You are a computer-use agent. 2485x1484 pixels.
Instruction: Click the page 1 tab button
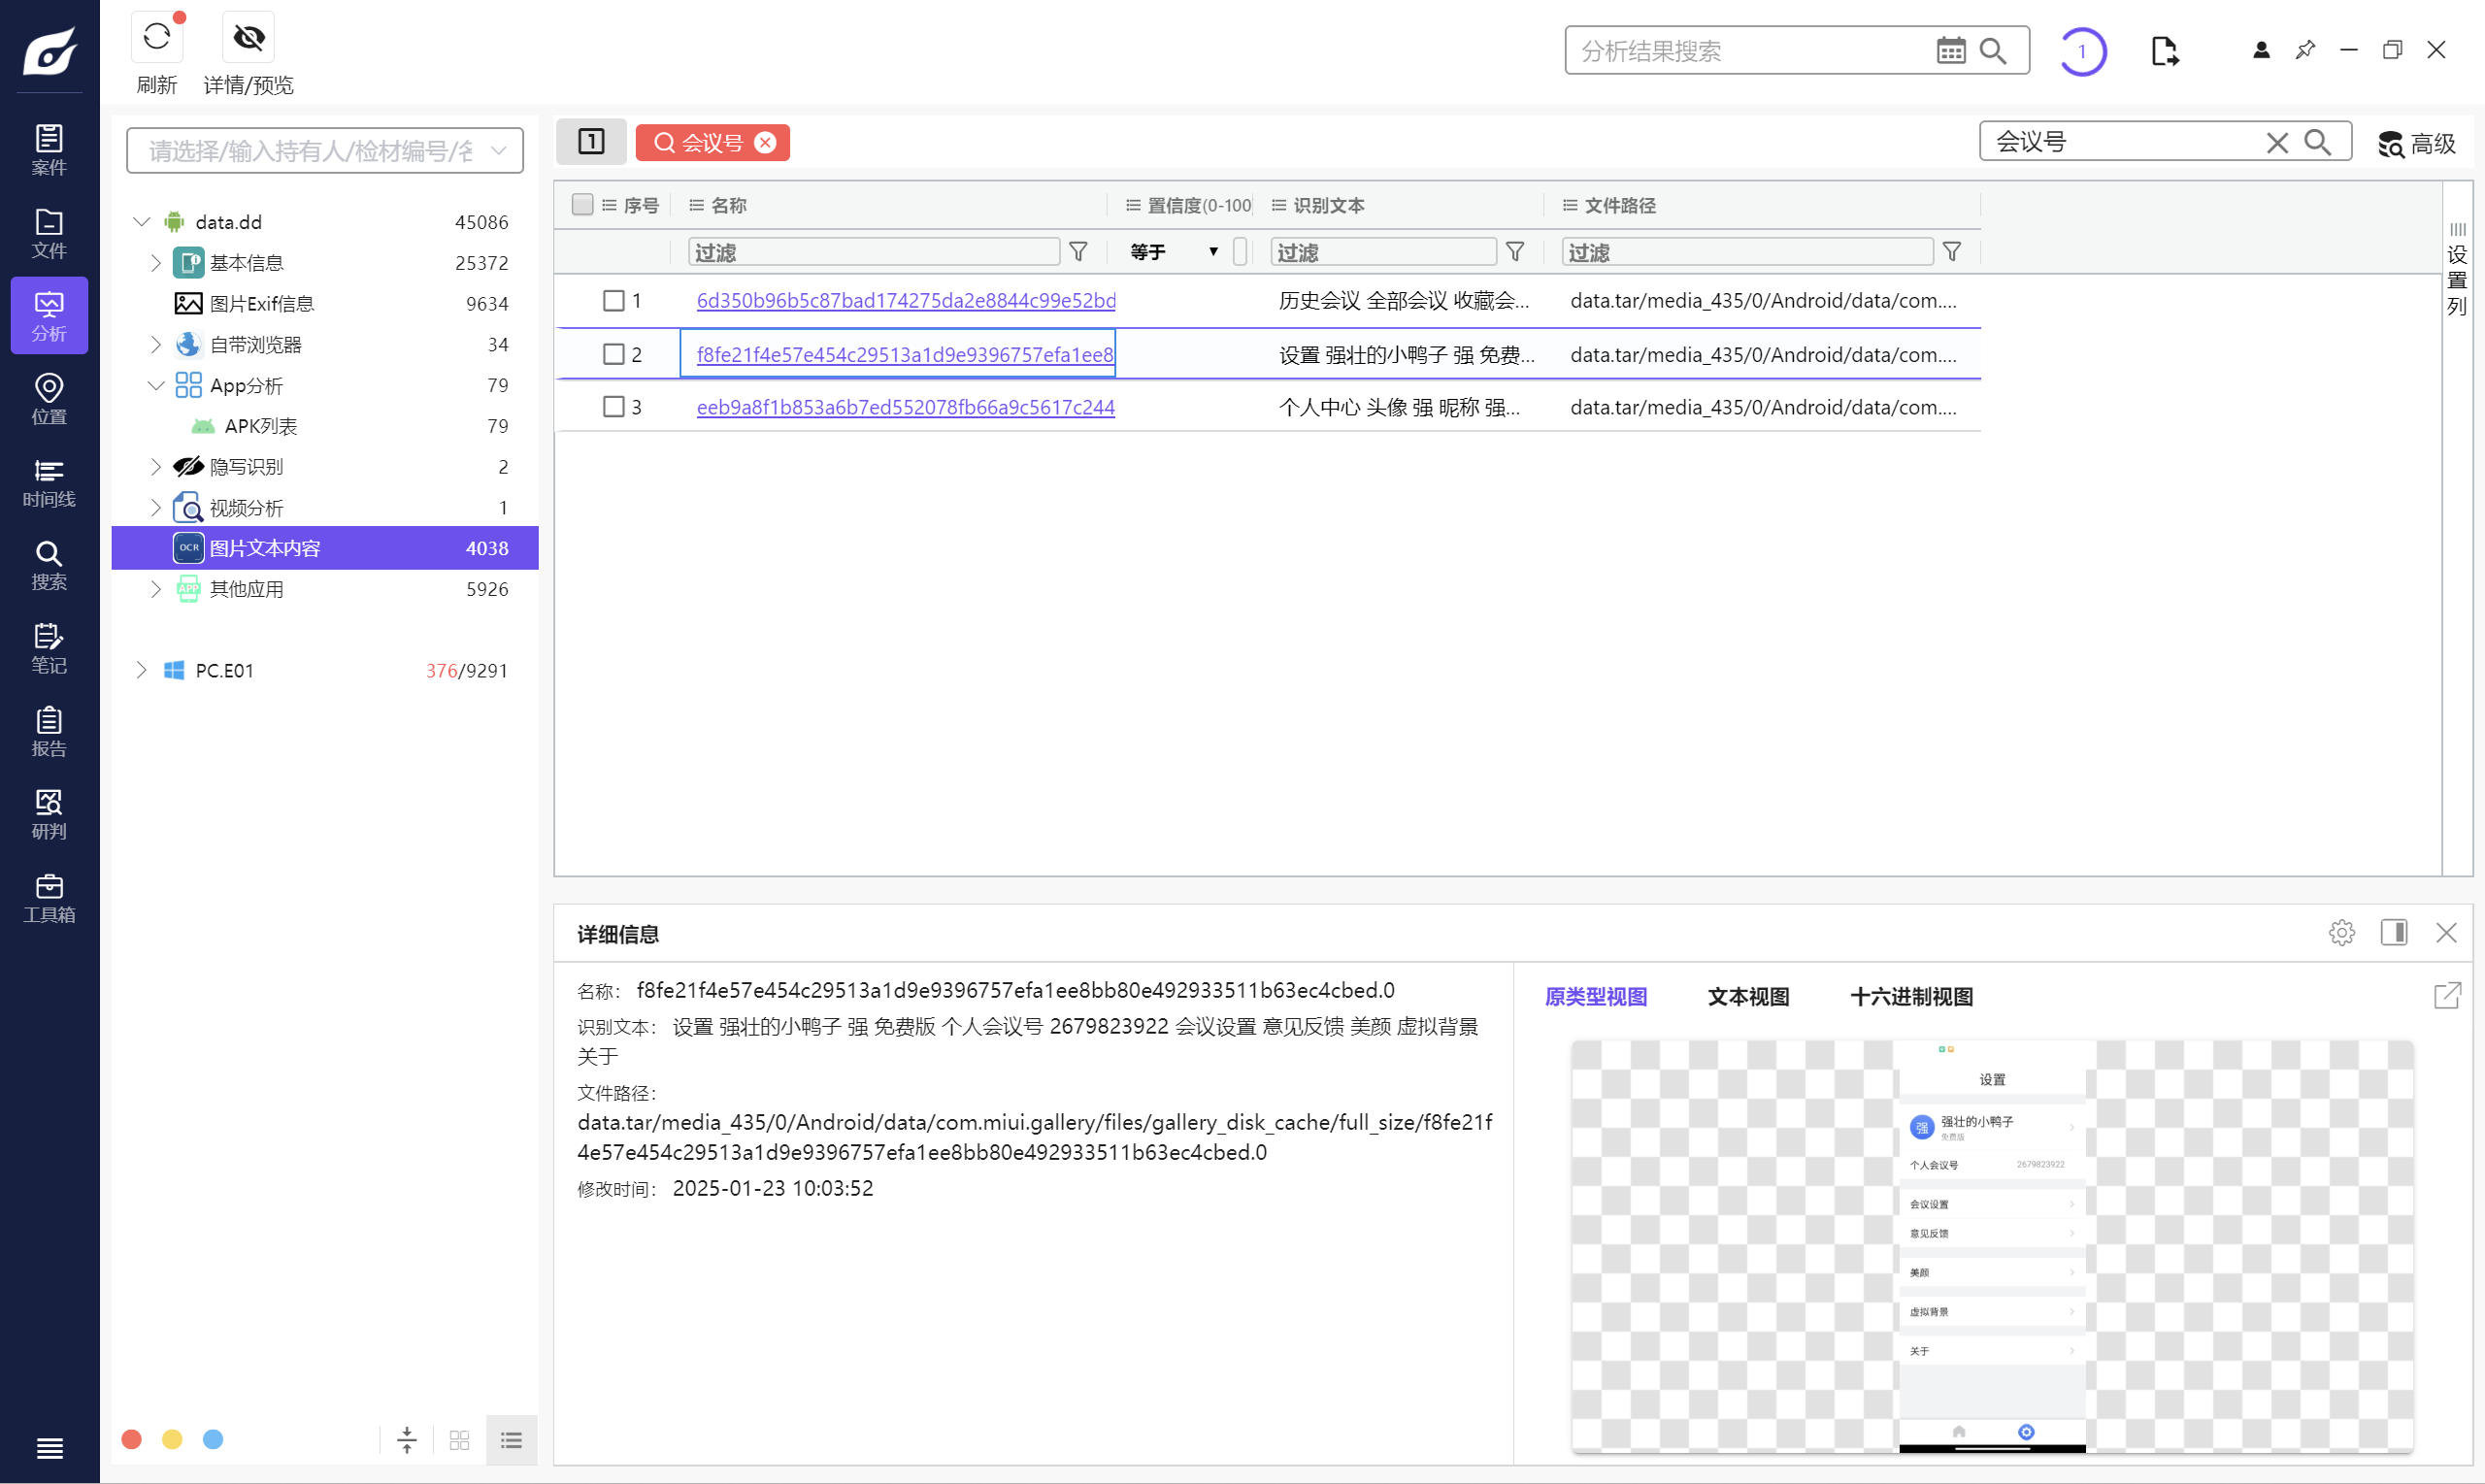(x=591, y=141)
